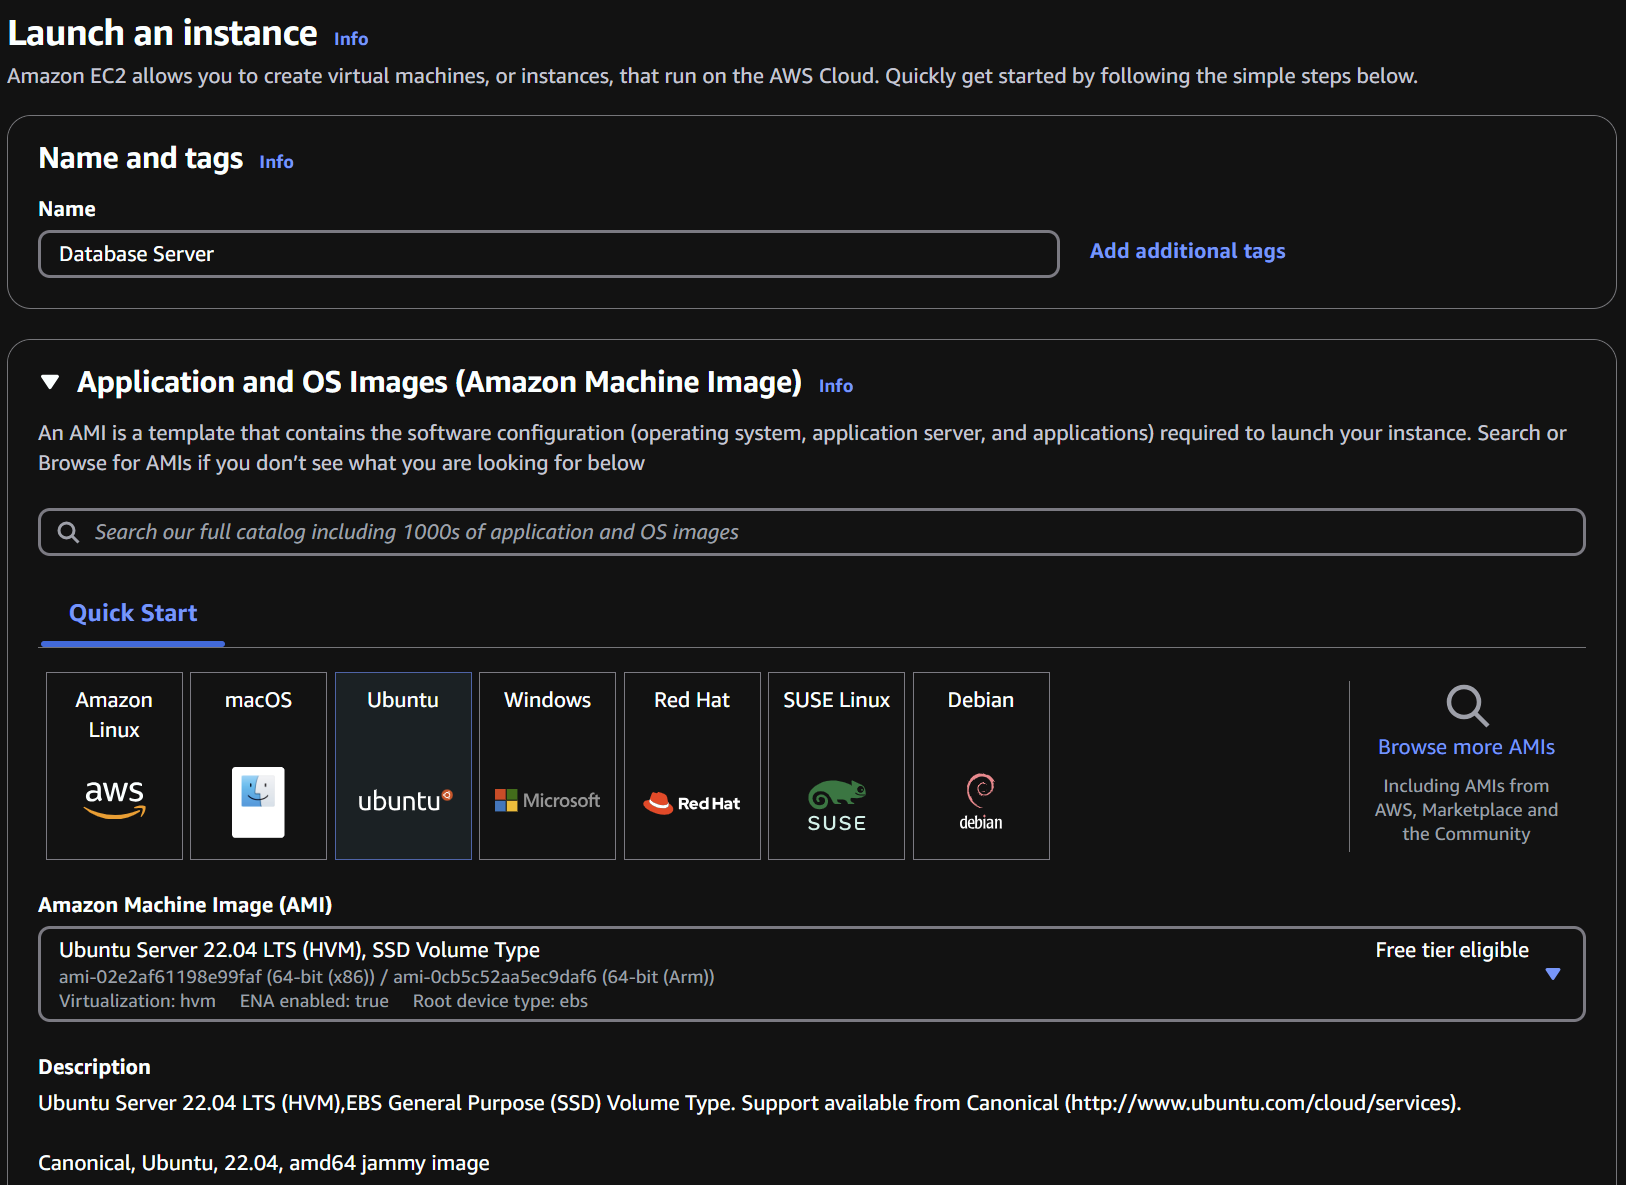Collapse the Application and OS Images section

coord(50,382)
